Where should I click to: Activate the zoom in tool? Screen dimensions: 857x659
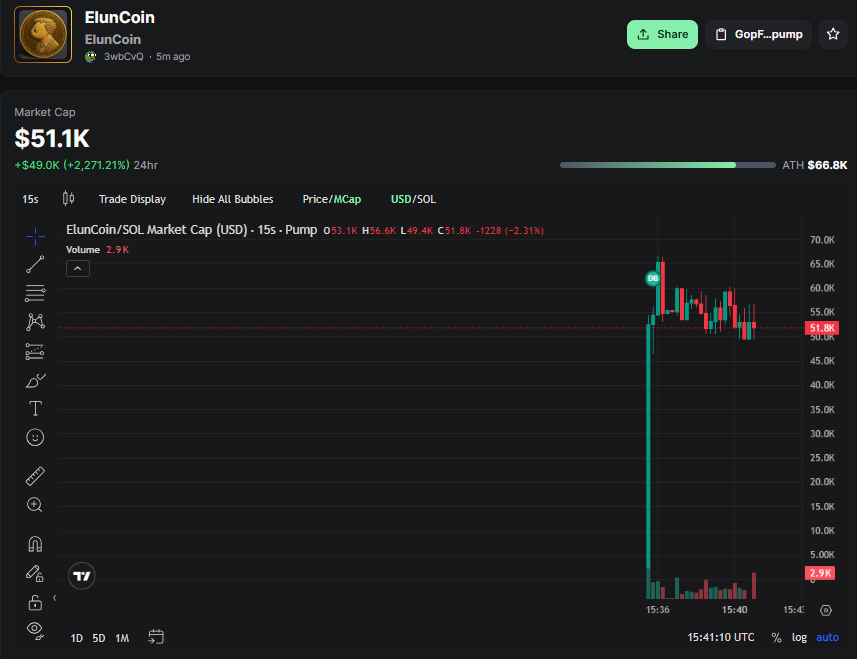35,505
